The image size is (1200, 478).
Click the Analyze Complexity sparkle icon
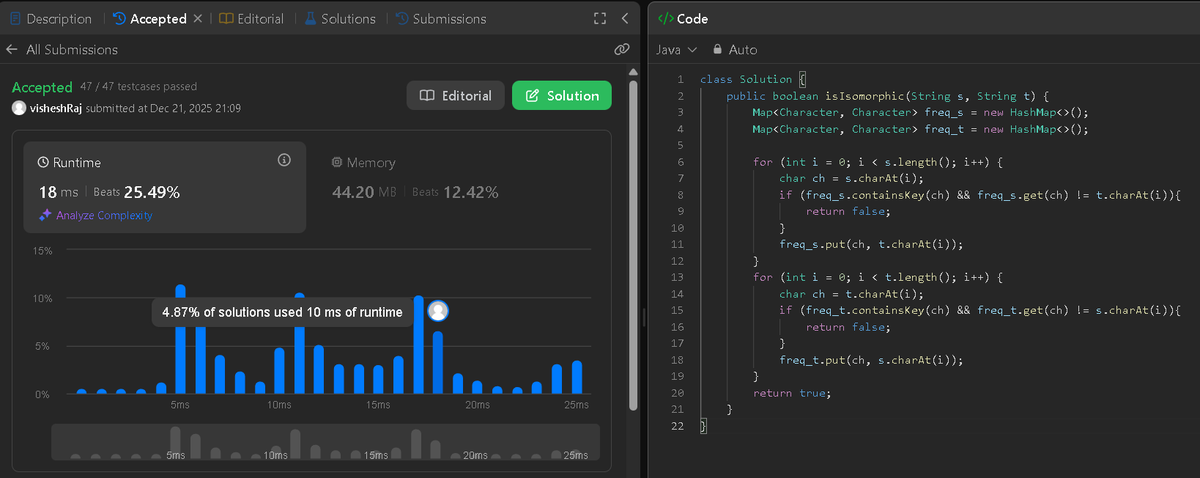click(x=44, y=215)
